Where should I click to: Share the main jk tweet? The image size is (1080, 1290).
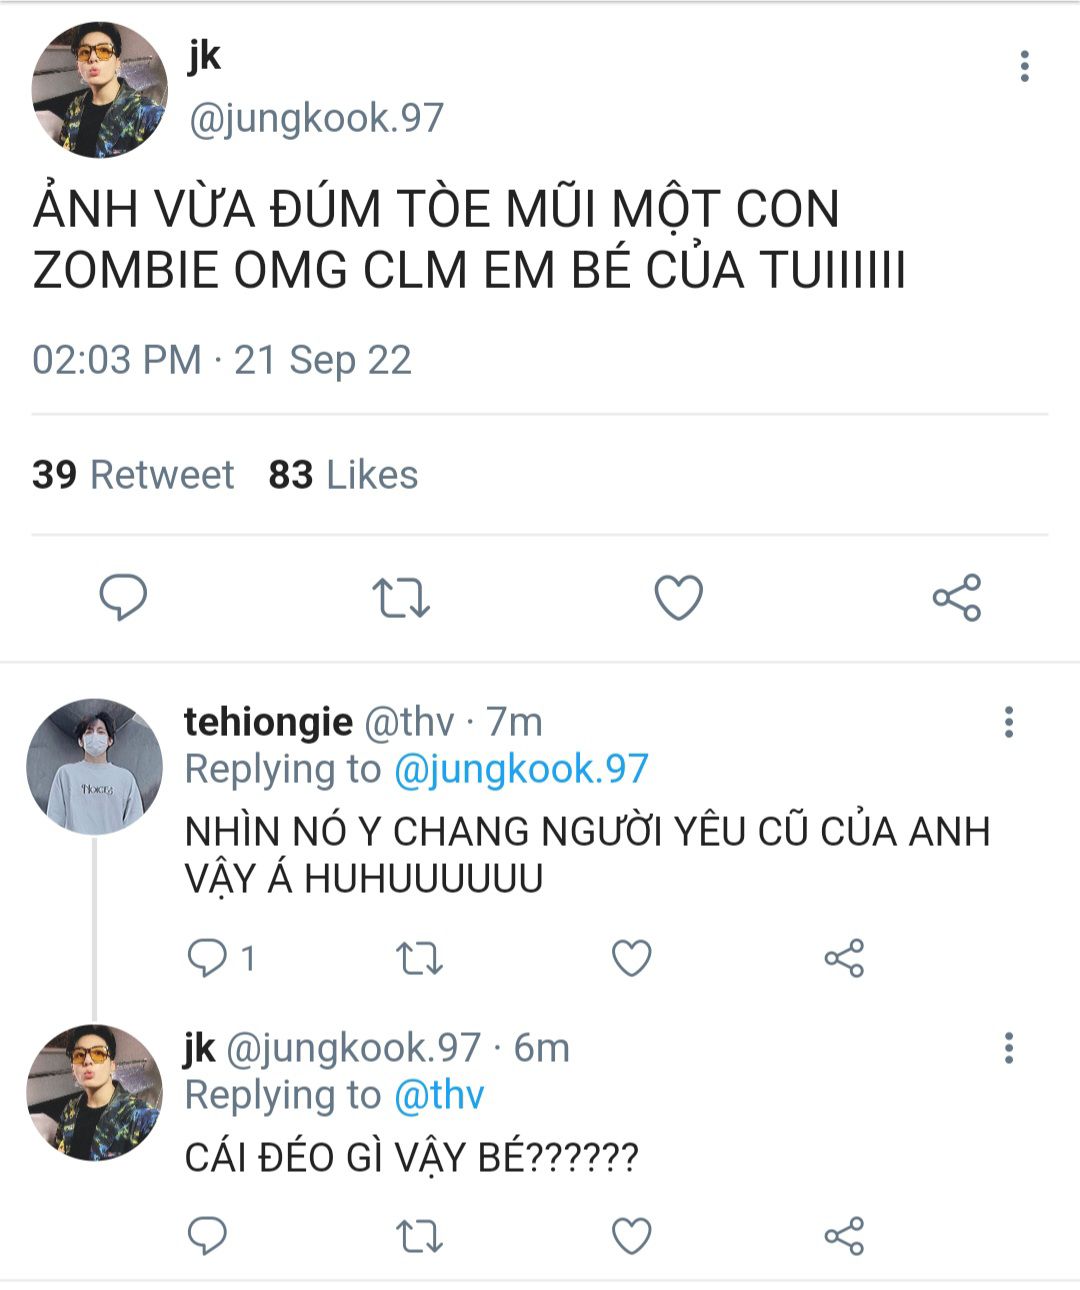click(x=957, y=598)
